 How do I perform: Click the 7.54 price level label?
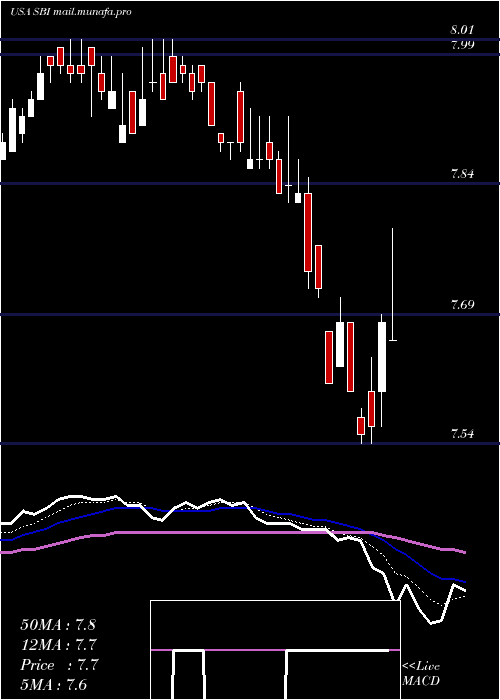[x=462, y=433]
